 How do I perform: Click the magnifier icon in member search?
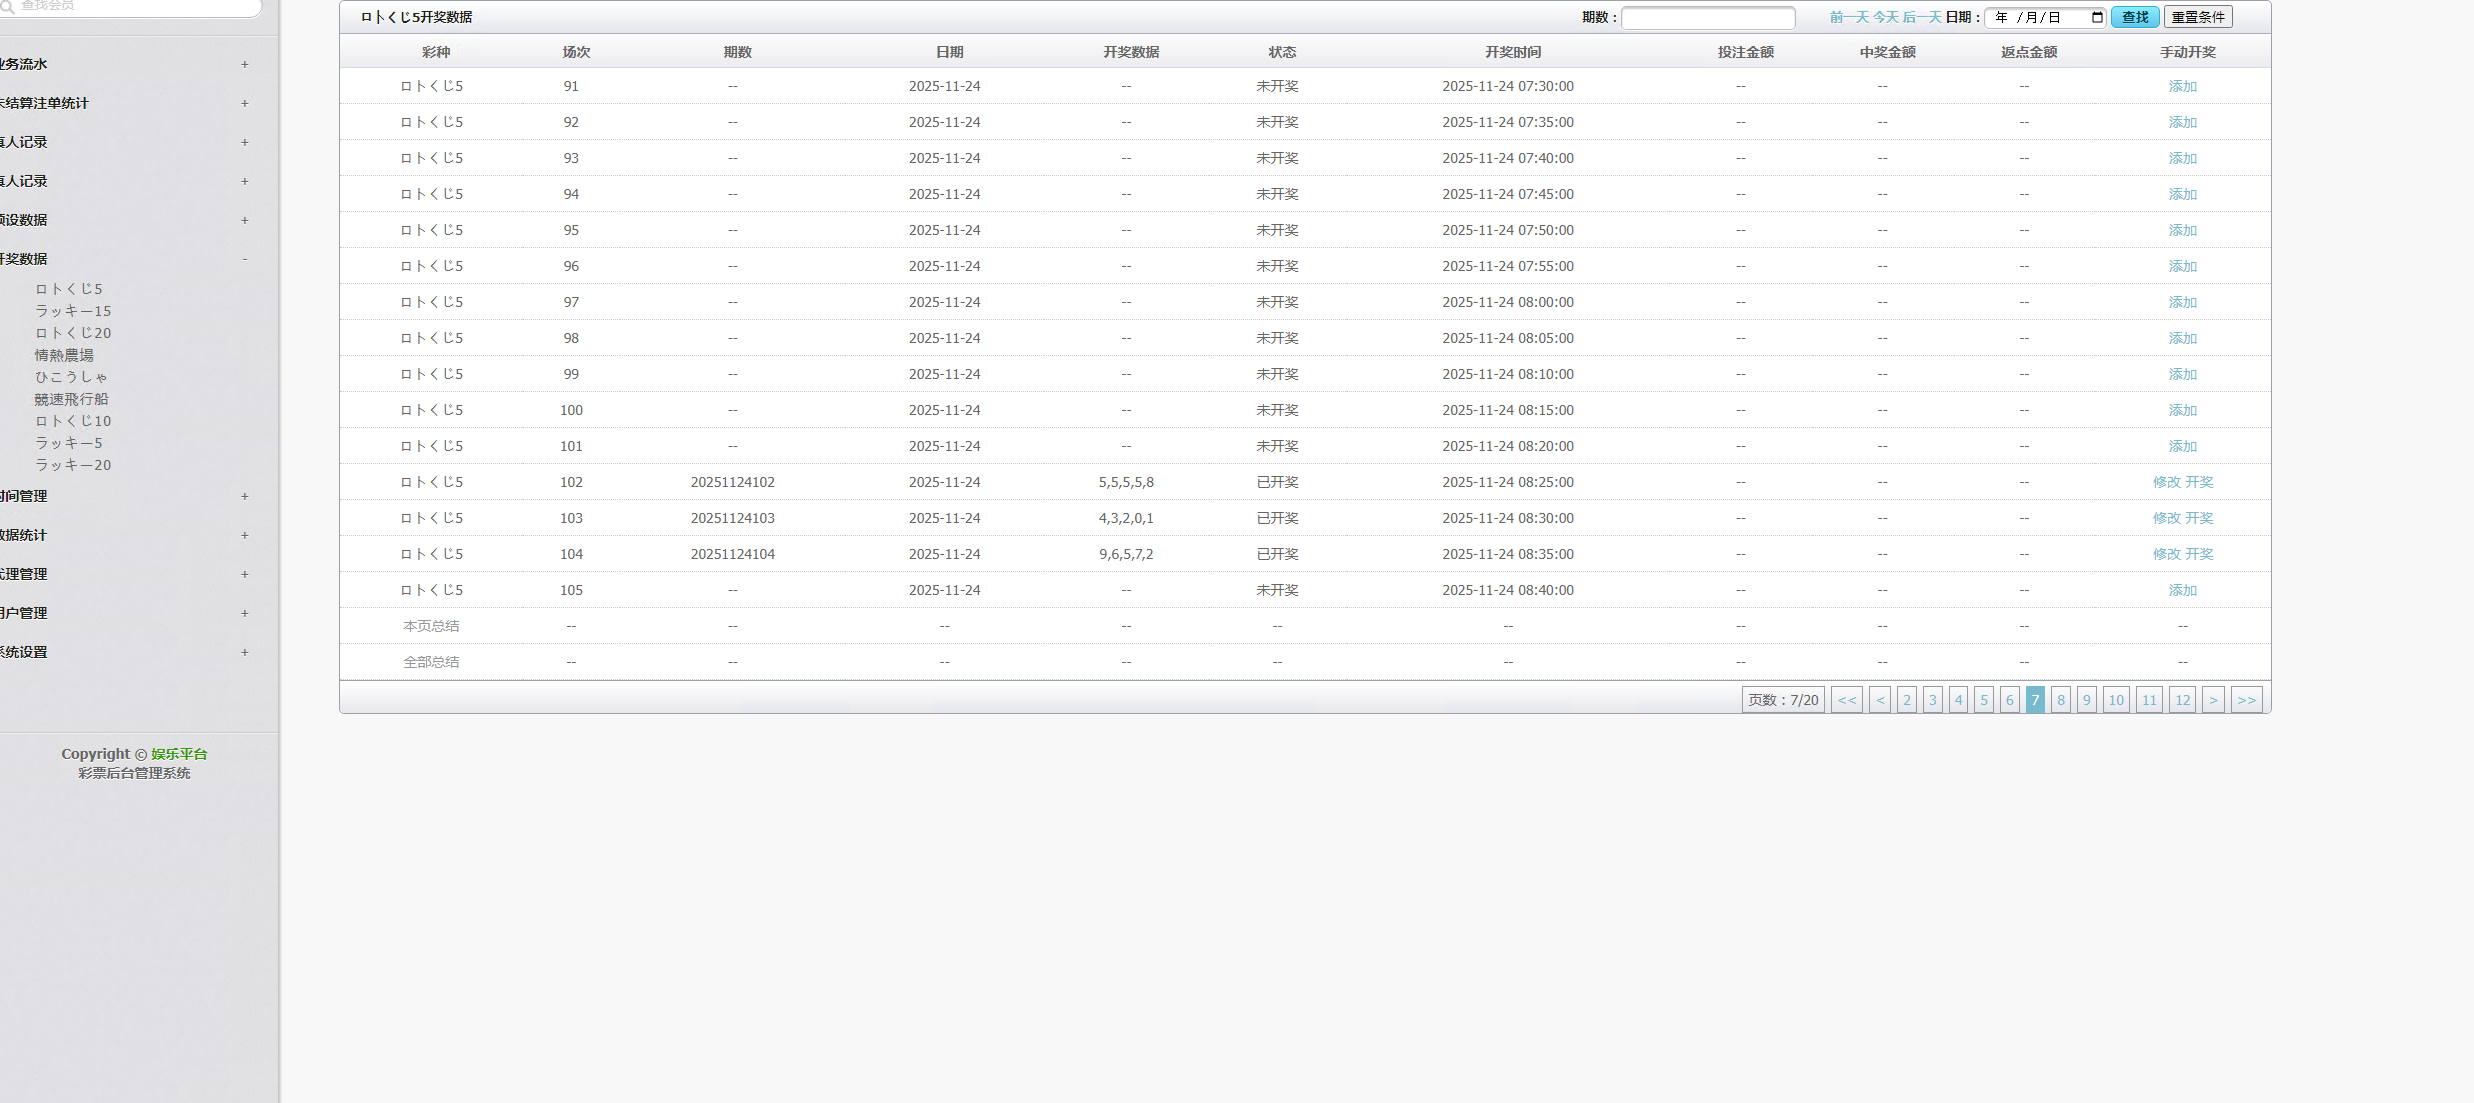(x=6, y=6)
